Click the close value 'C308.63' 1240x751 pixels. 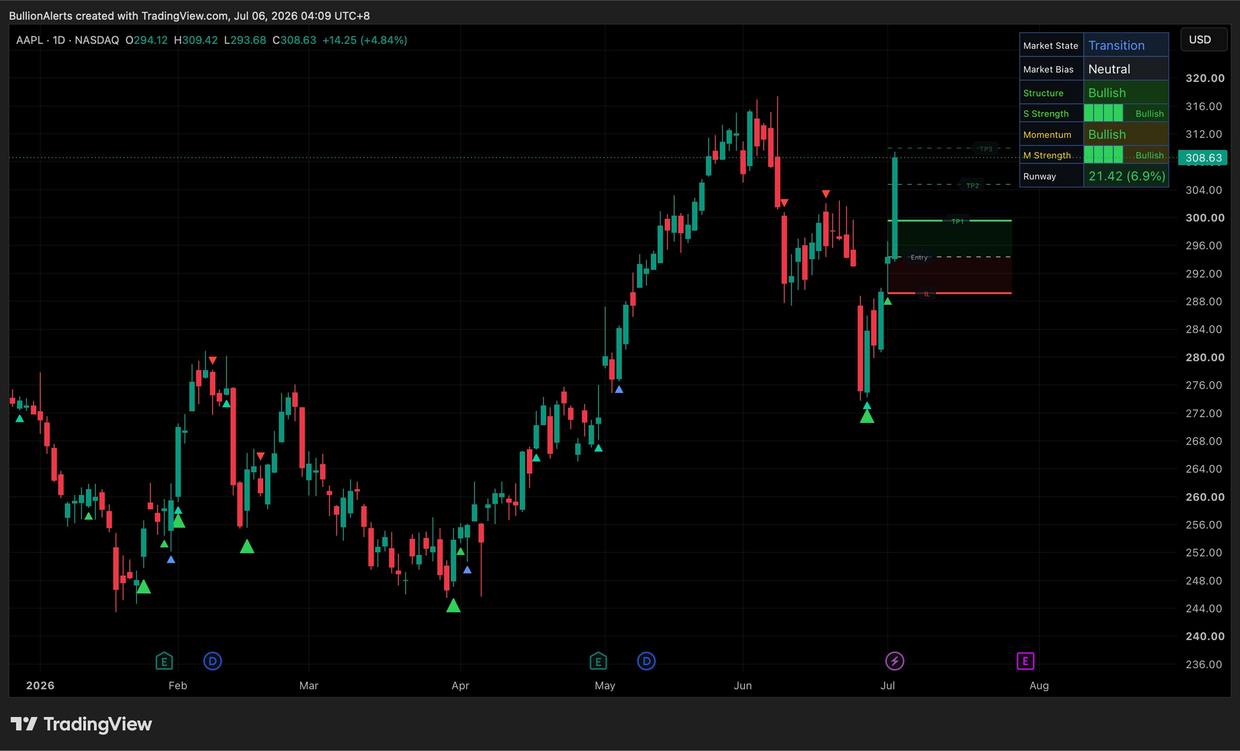coord(293,40)
